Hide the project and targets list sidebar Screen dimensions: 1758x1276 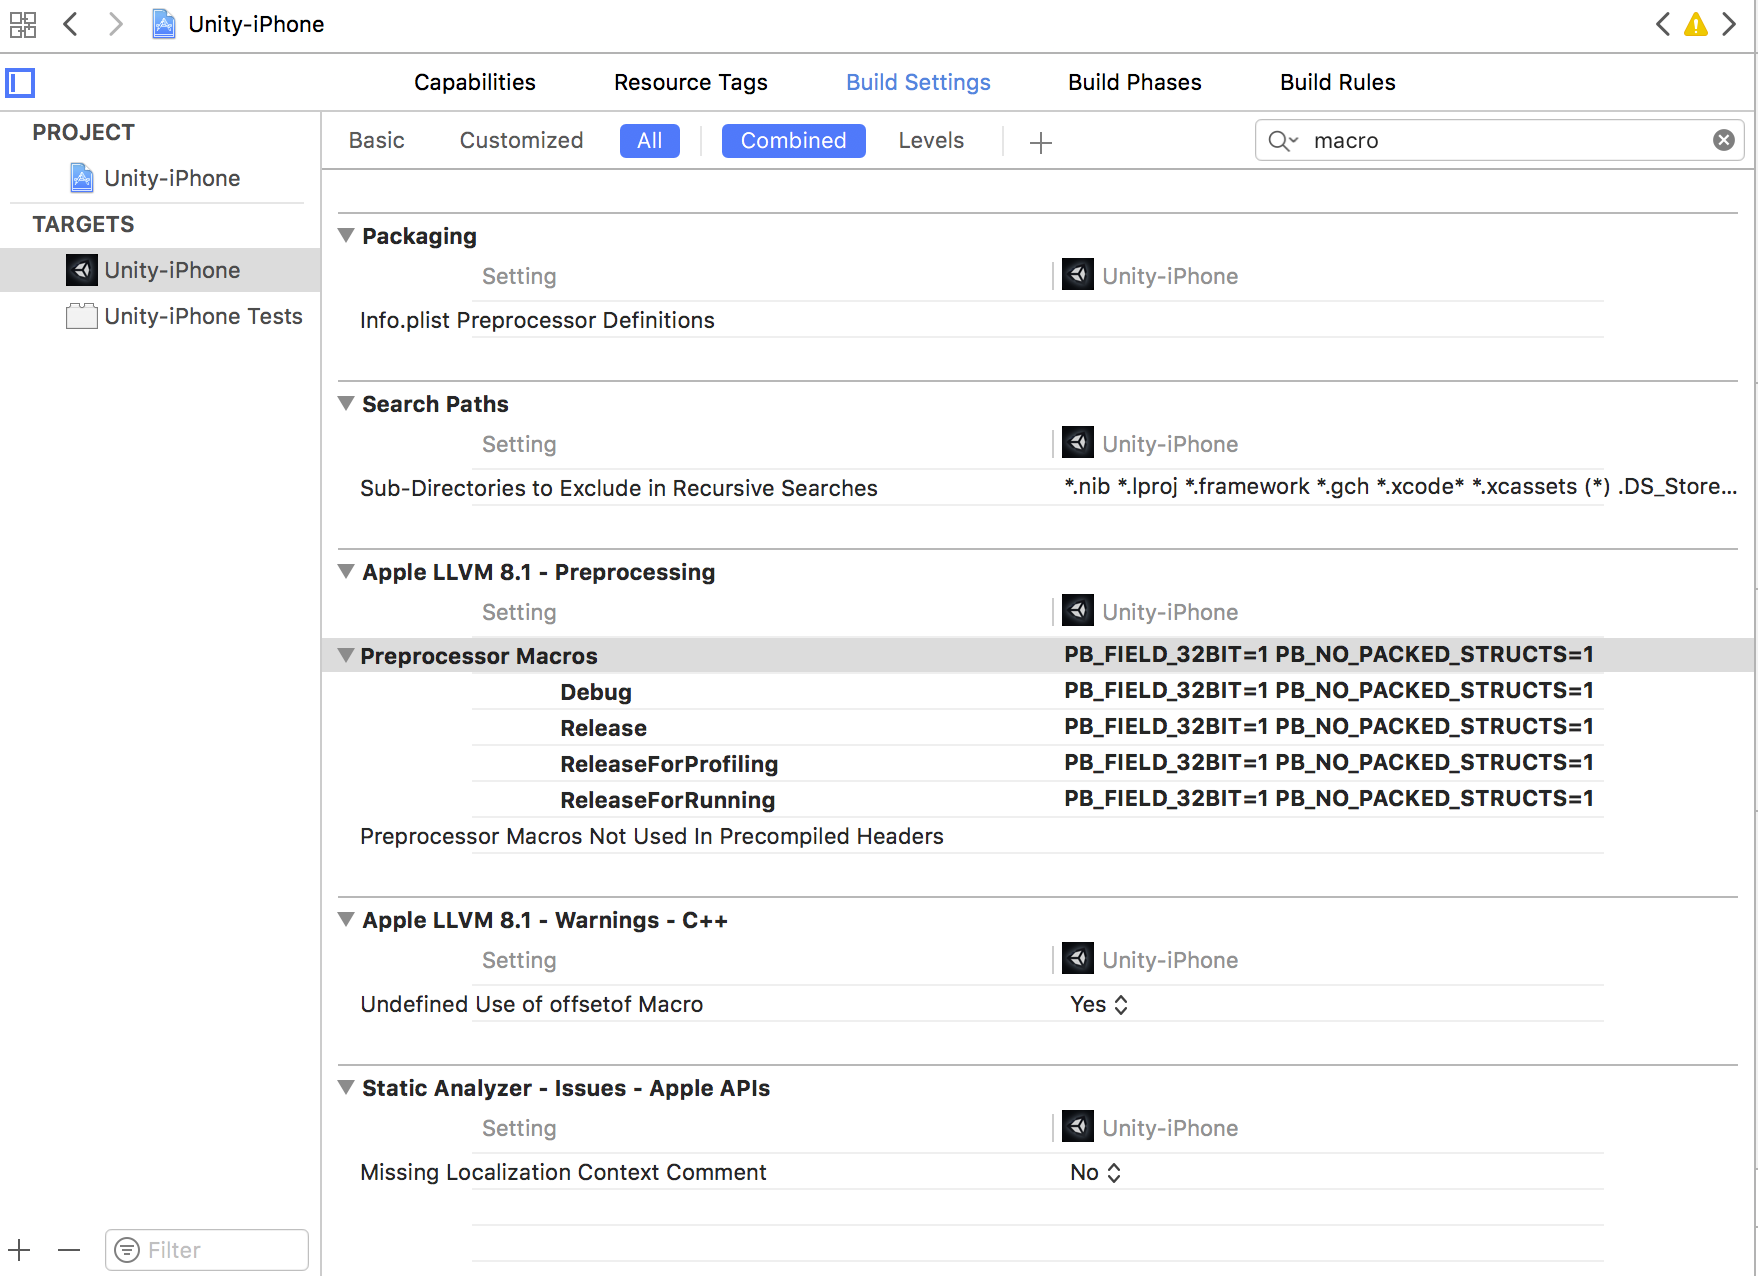coord(20,83)
